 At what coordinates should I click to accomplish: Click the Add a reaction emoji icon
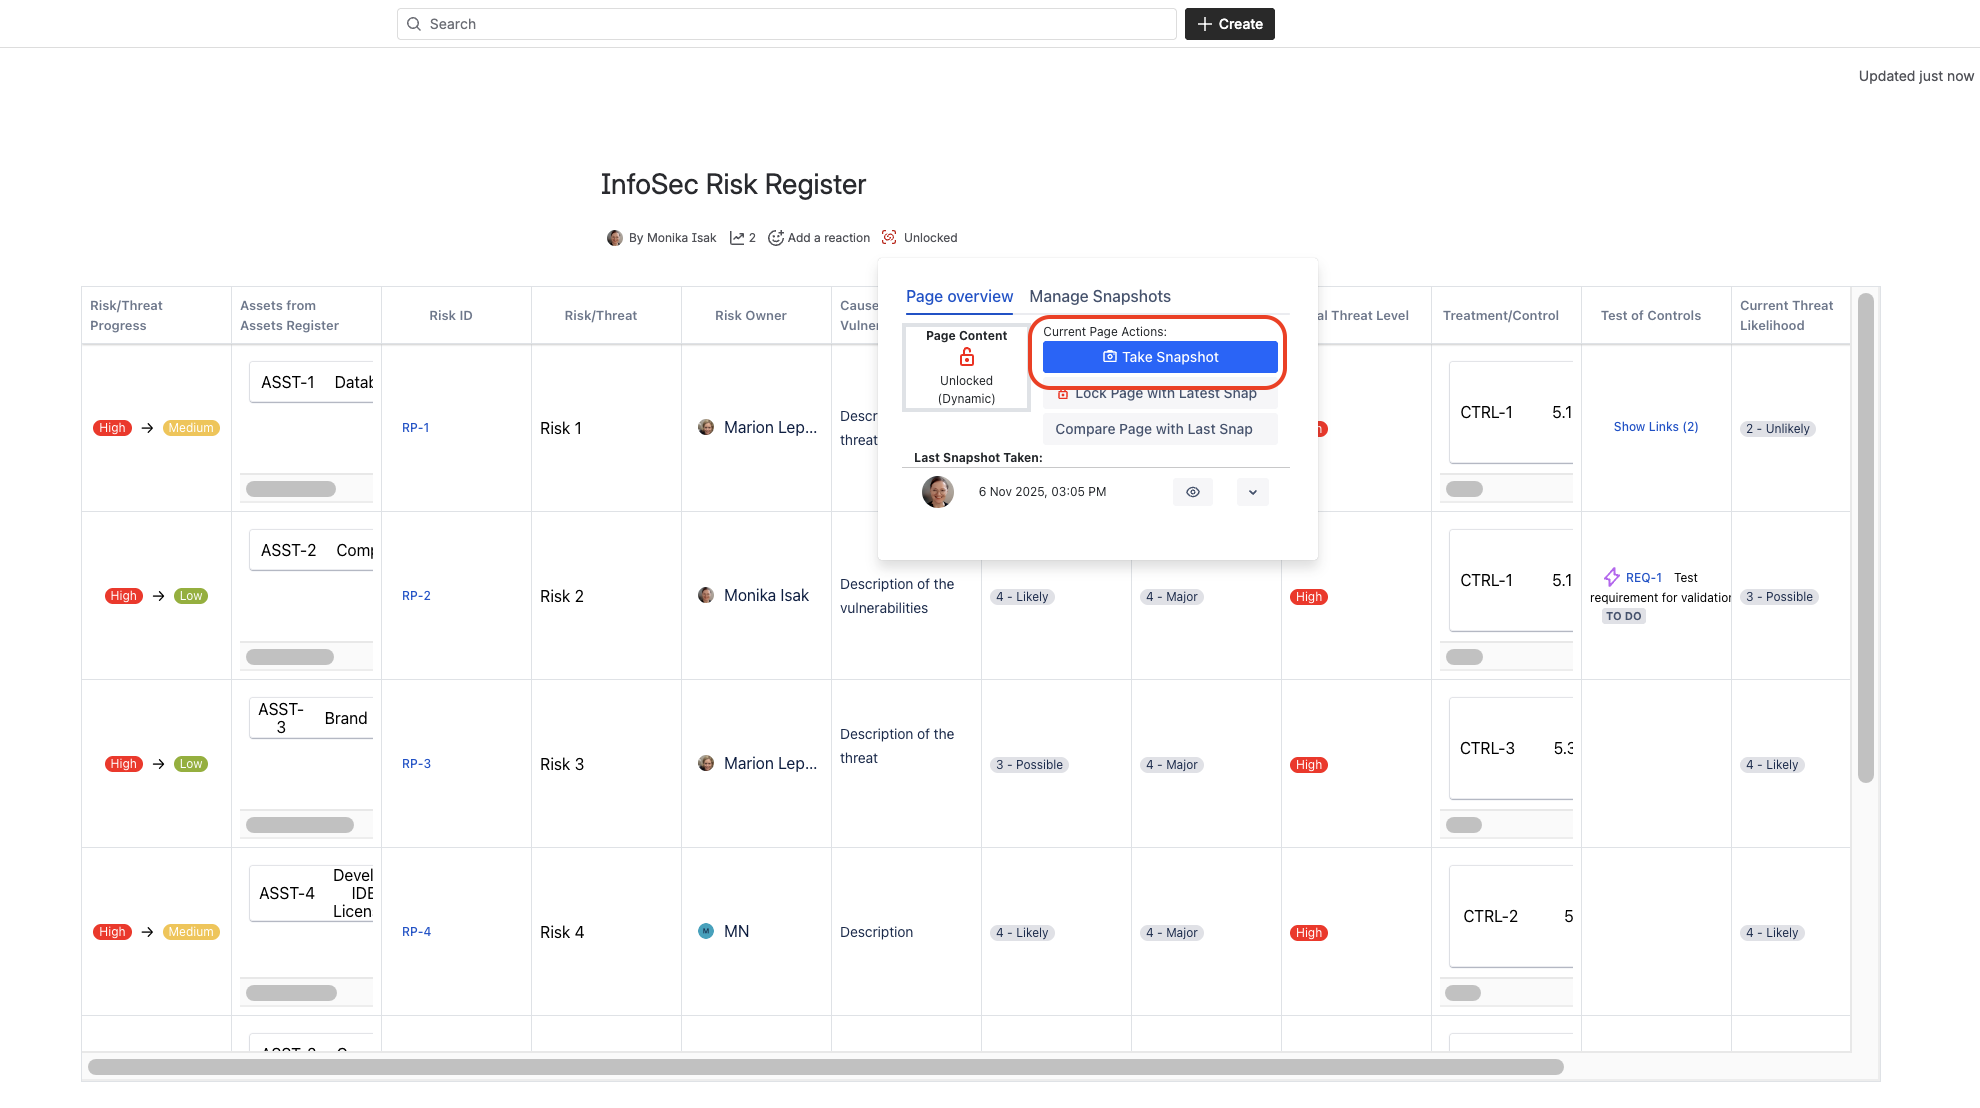[775, 238]
